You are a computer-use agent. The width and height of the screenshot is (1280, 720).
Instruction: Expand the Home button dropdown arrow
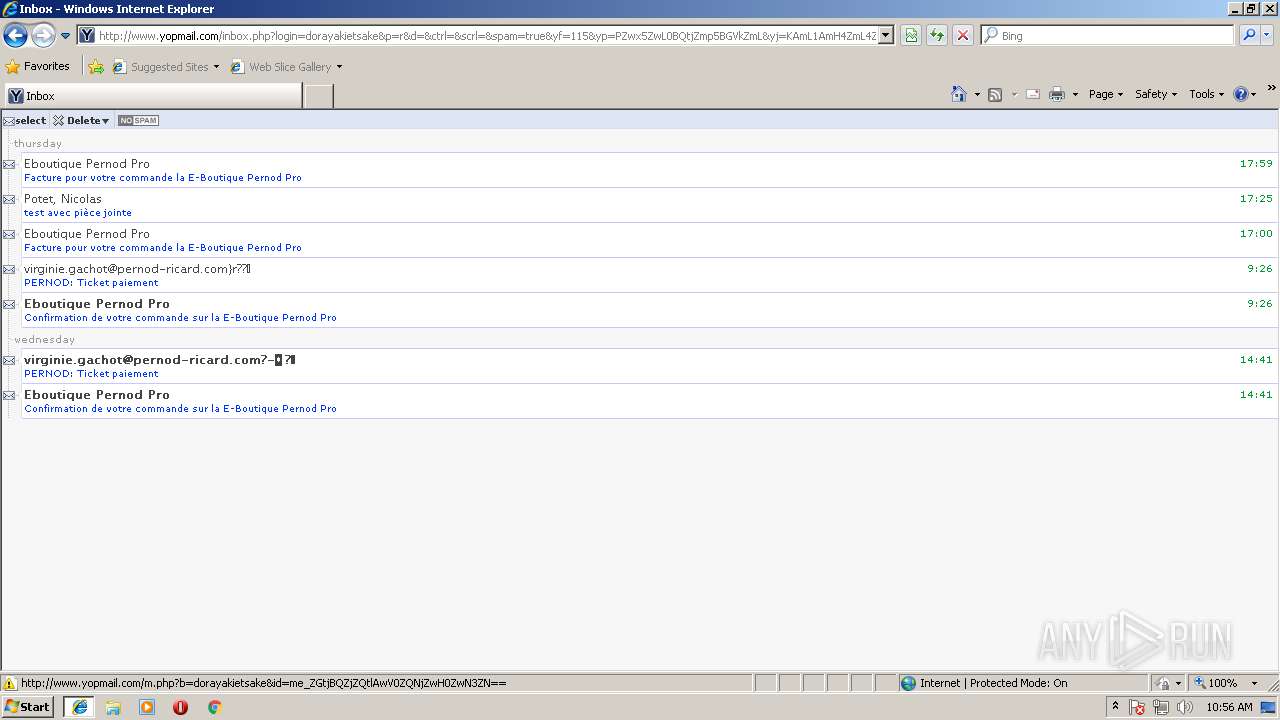(977, 94)
